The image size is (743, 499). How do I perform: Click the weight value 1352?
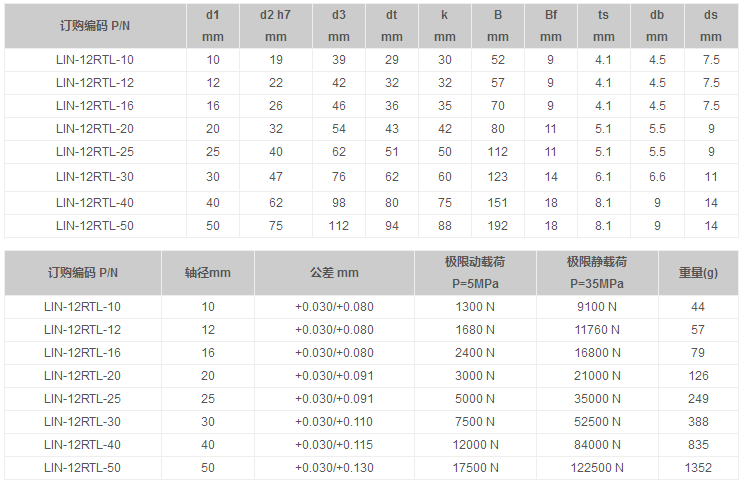click(x=698, y=468)
